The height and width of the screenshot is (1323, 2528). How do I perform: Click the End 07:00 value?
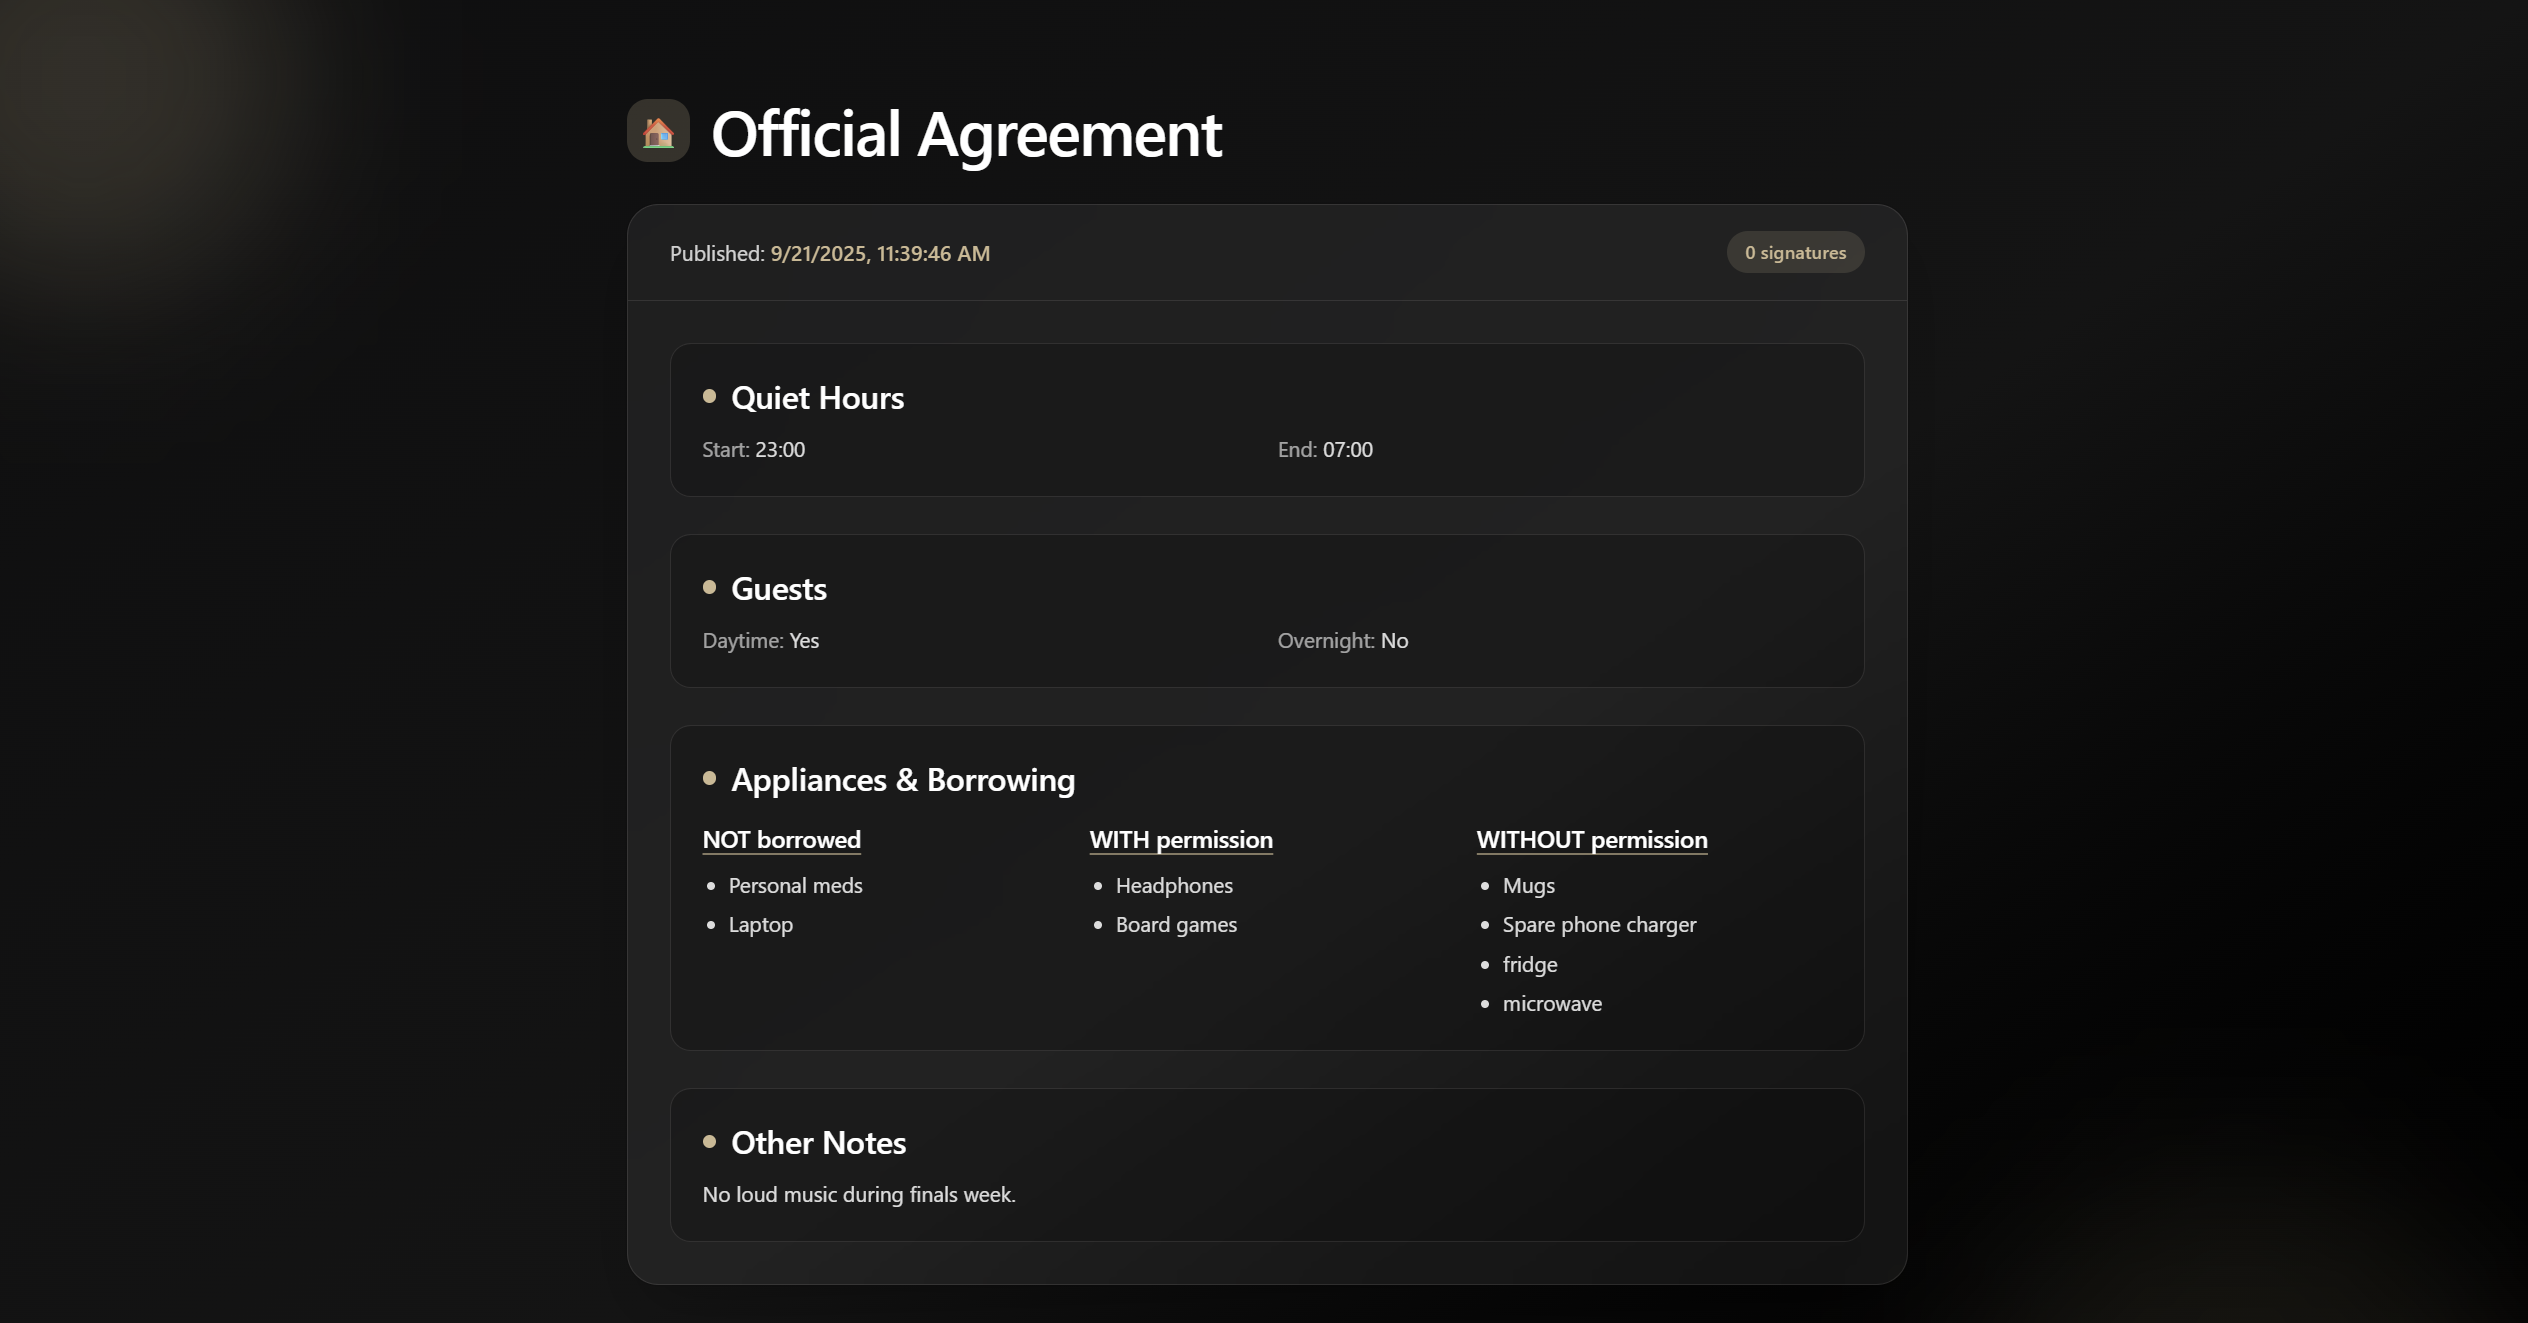(x=1347, y=450)
